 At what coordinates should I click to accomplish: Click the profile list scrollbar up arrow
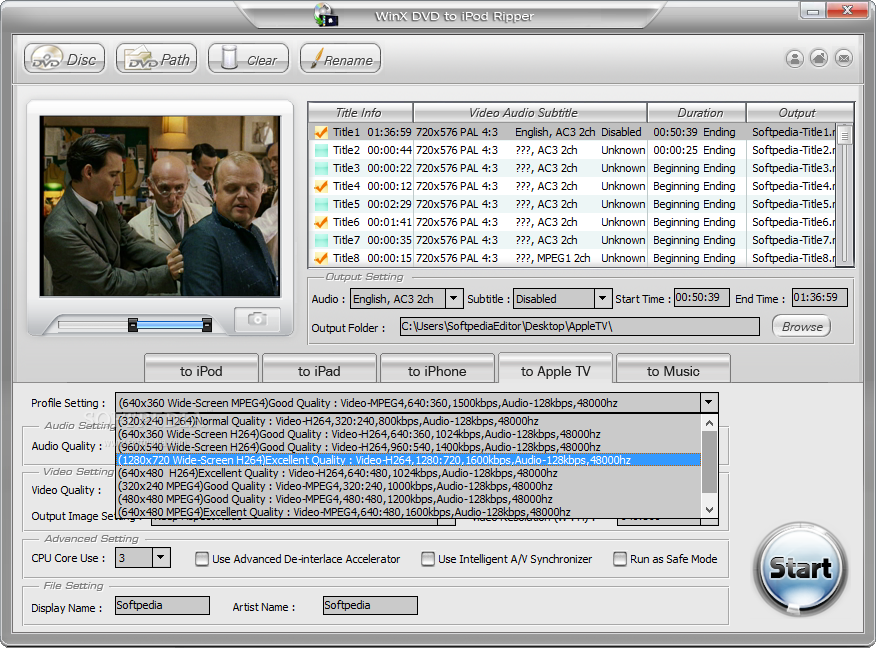[710, 423]
